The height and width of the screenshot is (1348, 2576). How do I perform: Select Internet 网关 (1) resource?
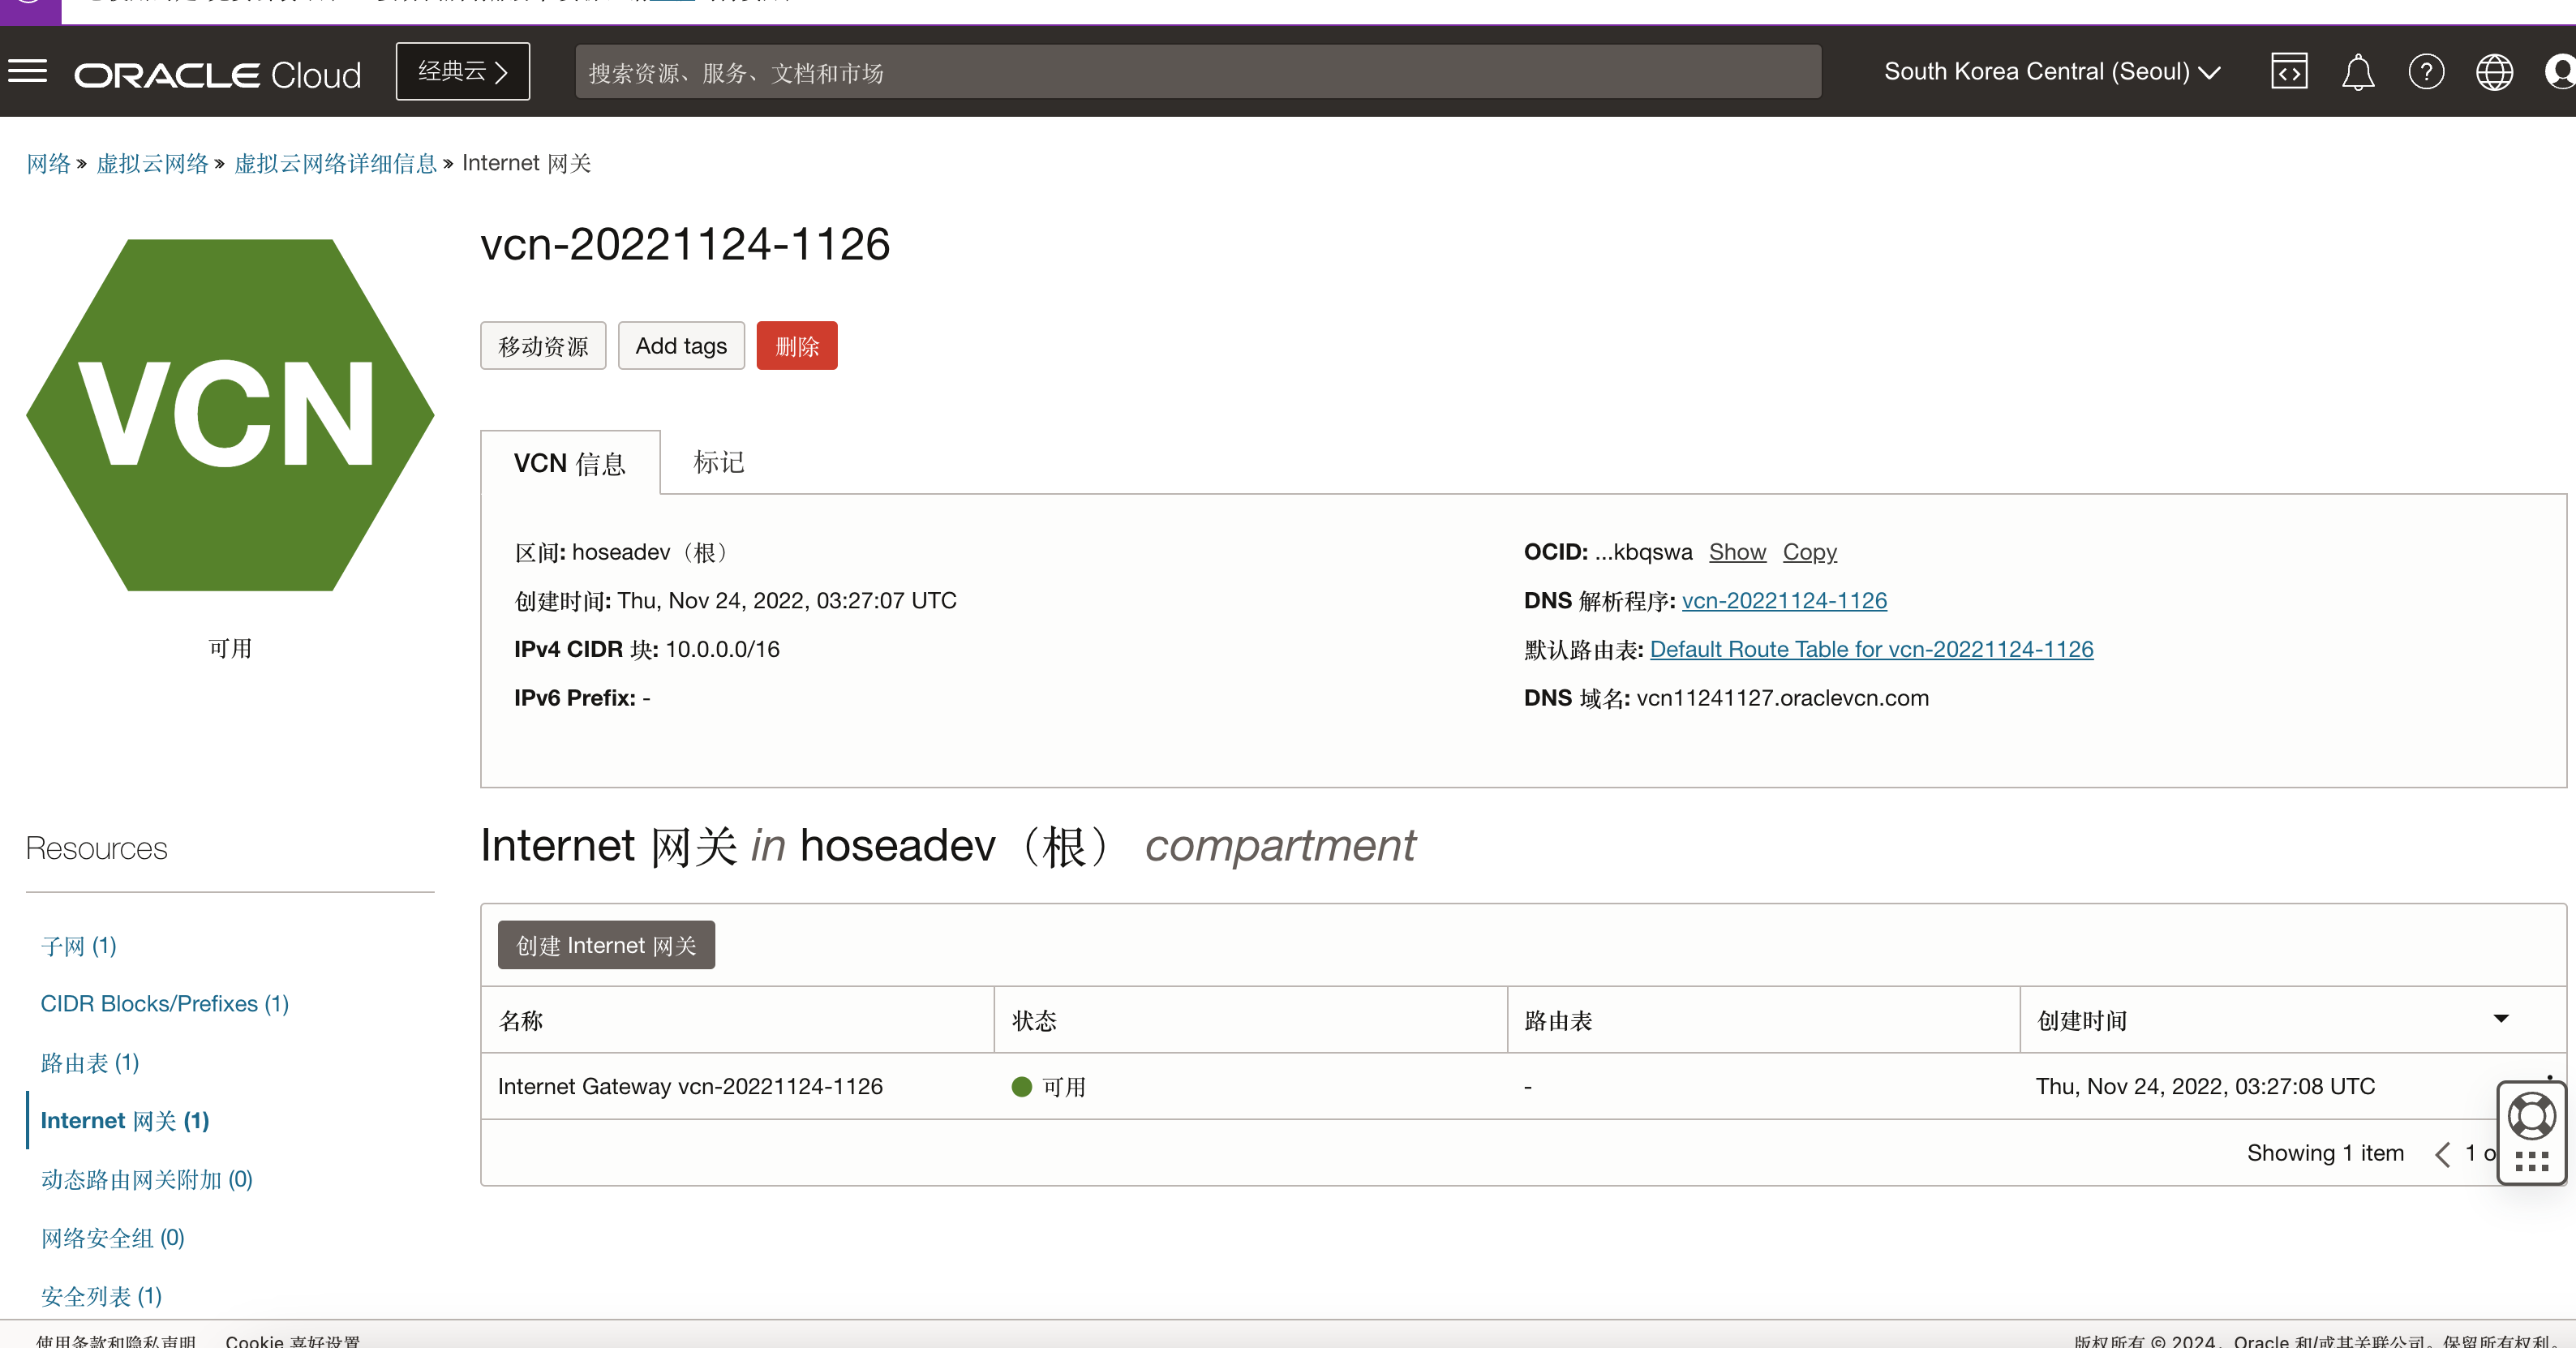coord(125,1121)
